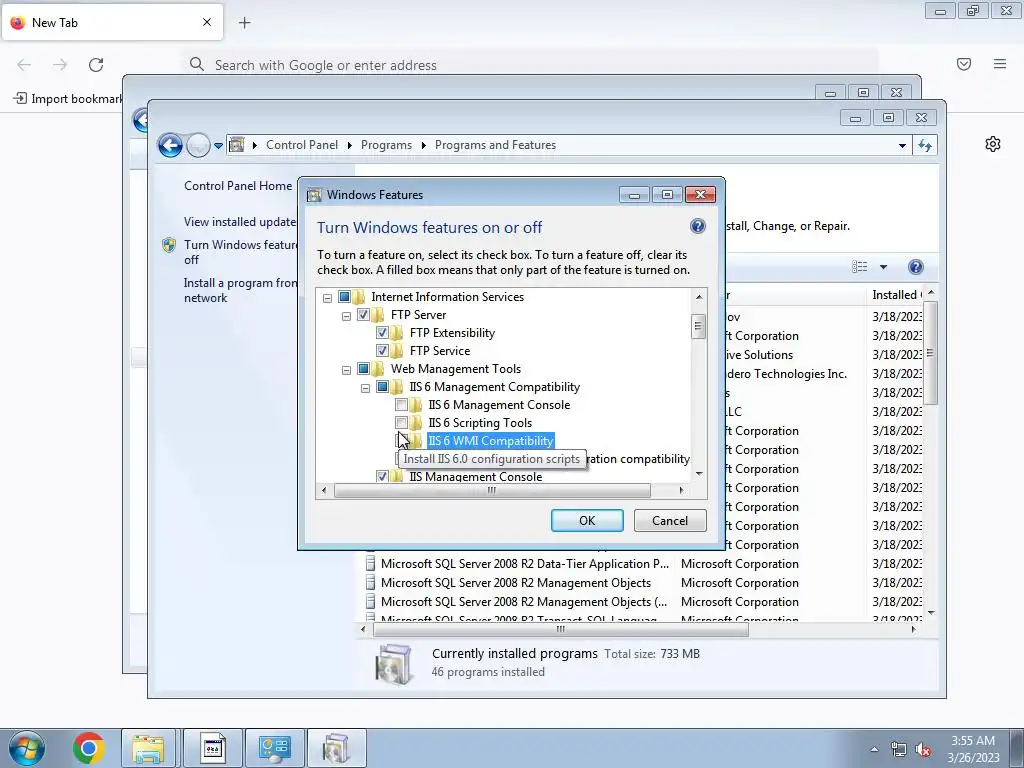Click the FTP Extensibility folder icon
This screenshot has width=1024, height=768.
coord(396,333)
